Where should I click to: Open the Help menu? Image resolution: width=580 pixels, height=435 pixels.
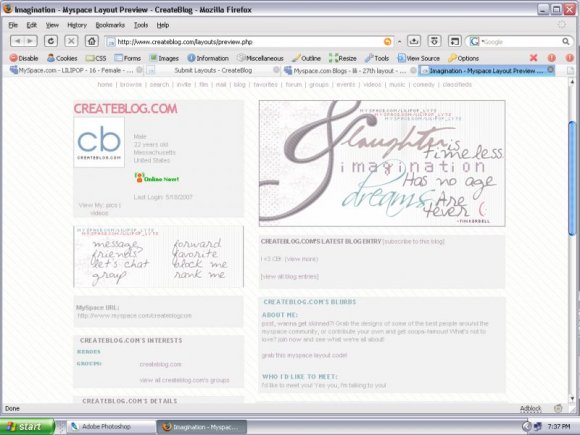click(x=163, y=25)
